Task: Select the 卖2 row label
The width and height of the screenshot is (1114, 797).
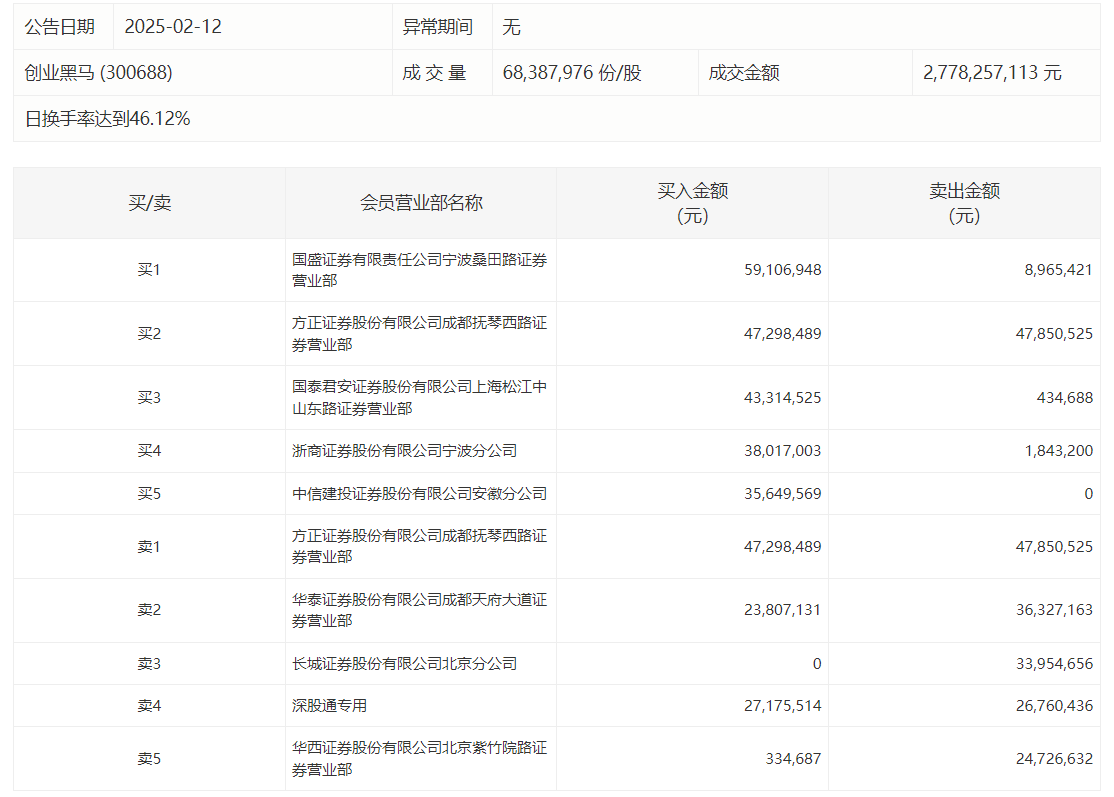Action: pos(149,610)
